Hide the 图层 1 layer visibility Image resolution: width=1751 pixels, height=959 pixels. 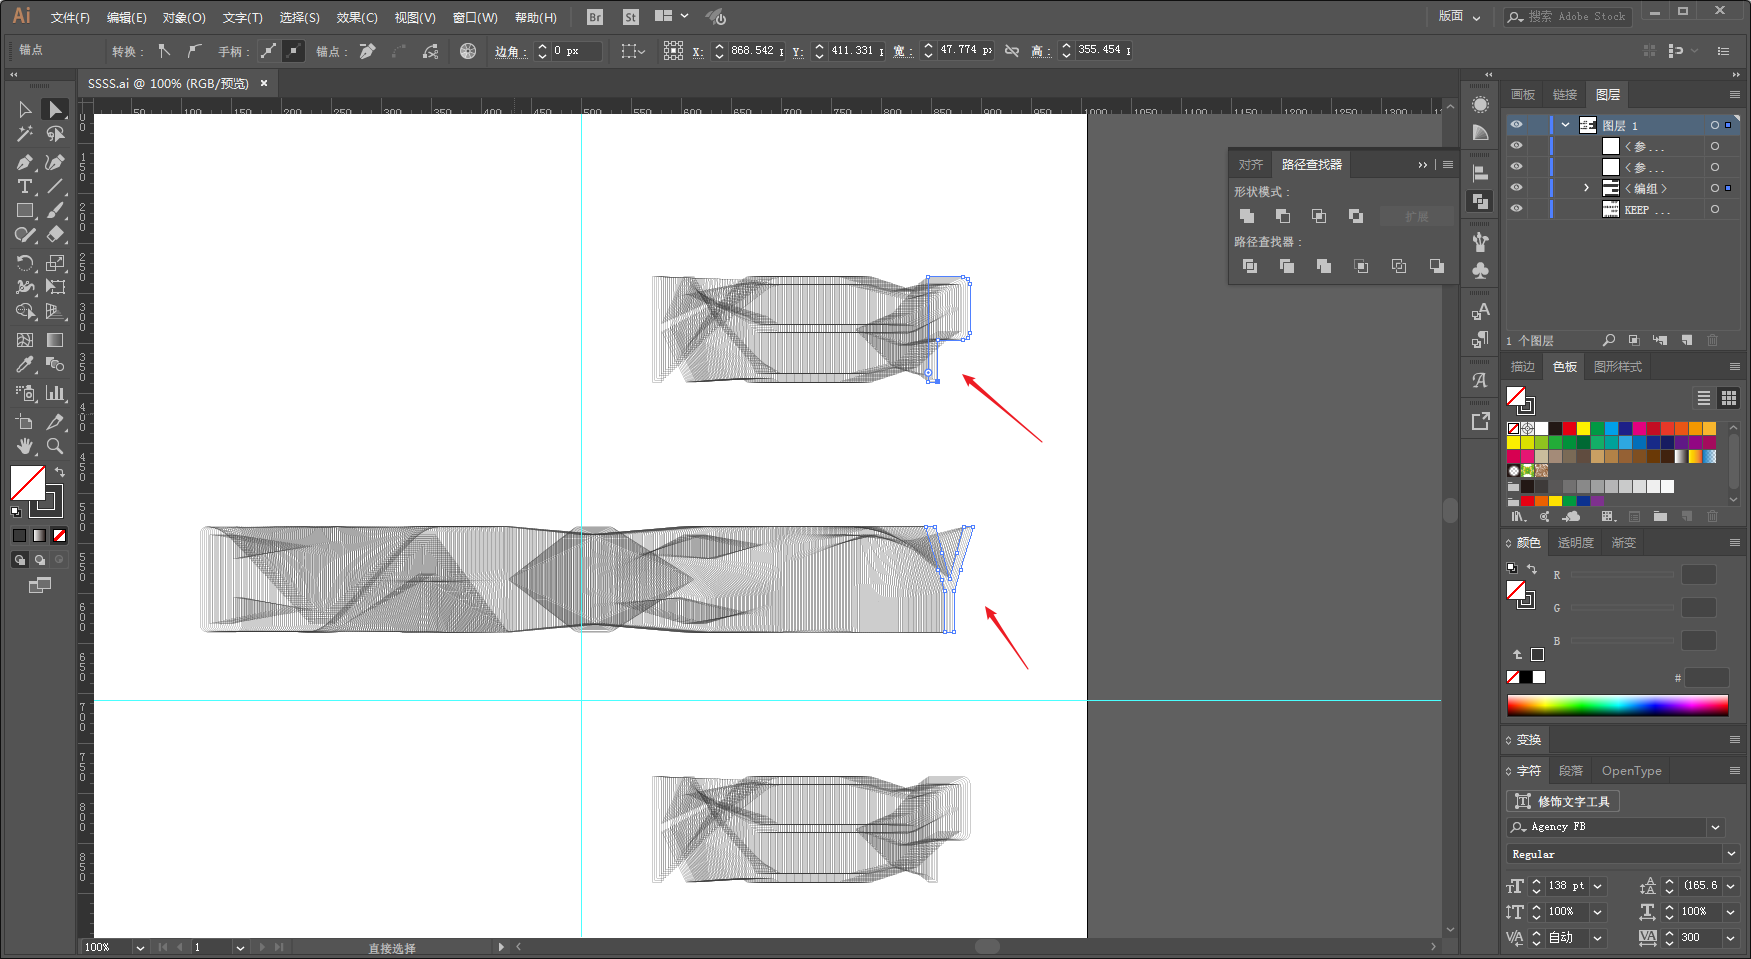[1516, 125]
